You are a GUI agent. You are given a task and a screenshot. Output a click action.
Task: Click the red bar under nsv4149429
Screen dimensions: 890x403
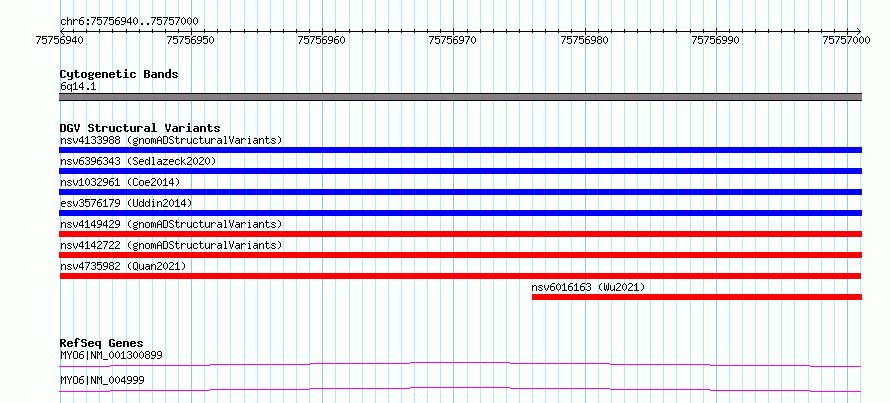point(460,234)
